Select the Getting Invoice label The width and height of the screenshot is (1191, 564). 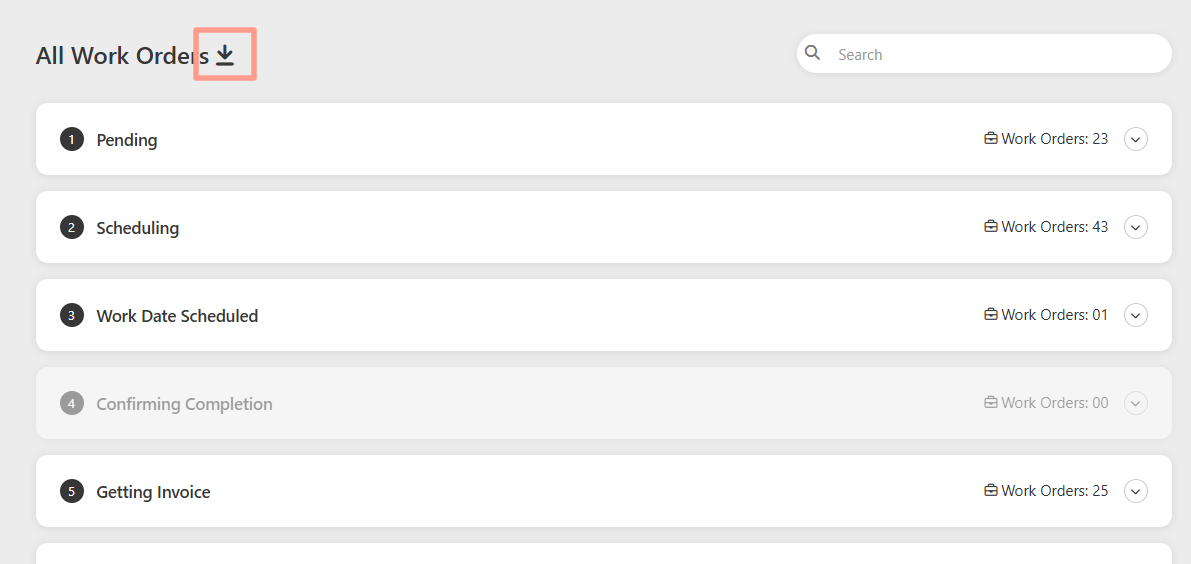point(153,492)
